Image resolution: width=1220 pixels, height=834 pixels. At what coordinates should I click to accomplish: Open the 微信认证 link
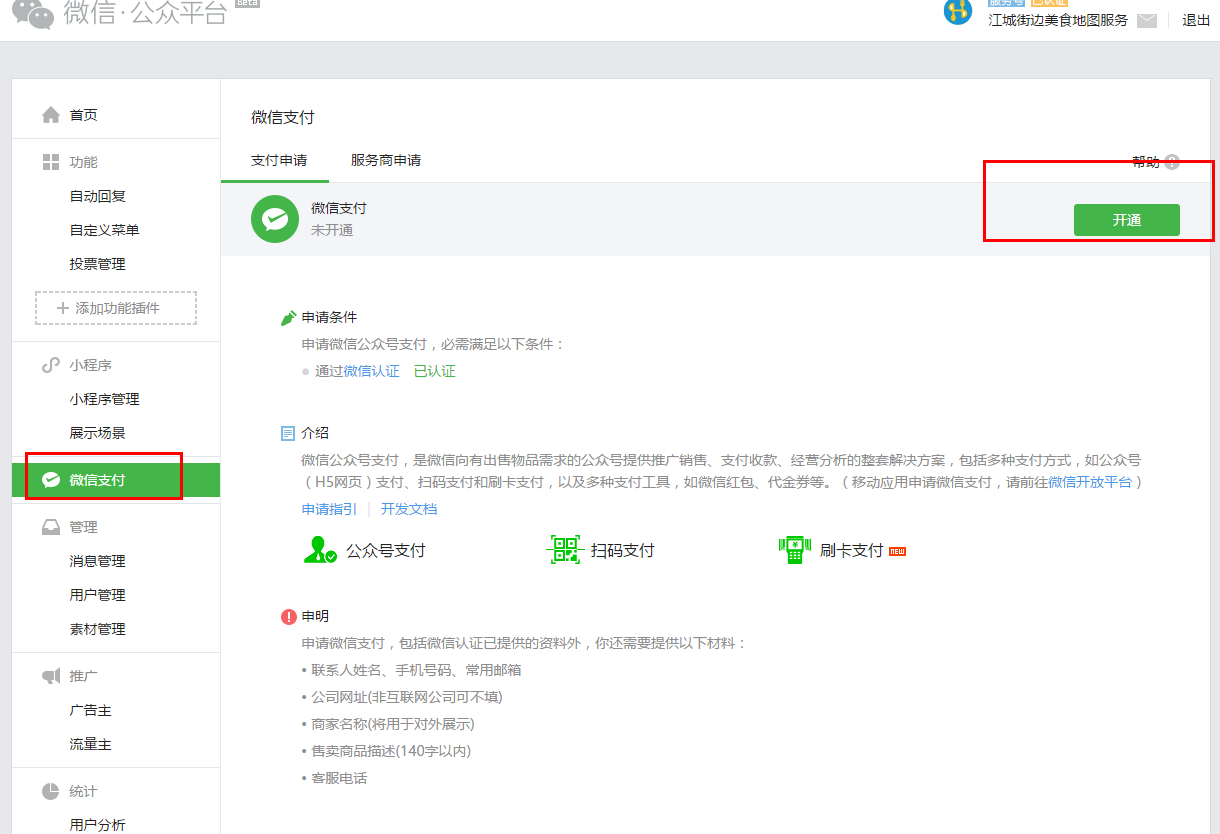coord(371,371)
